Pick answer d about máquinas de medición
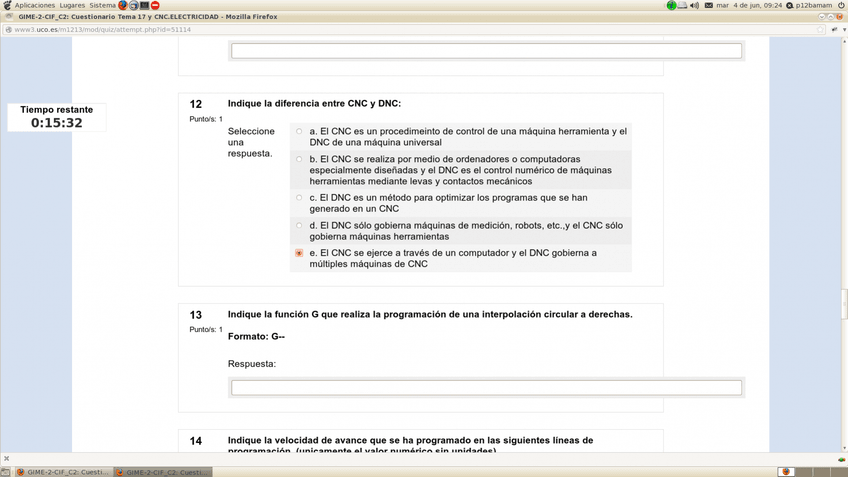Screen dimensions: 848x477 coord(299,226)
